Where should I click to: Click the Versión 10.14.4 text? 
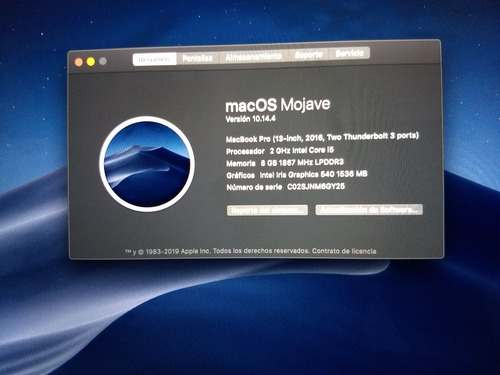pyautogui.click(x=250, y=119)
